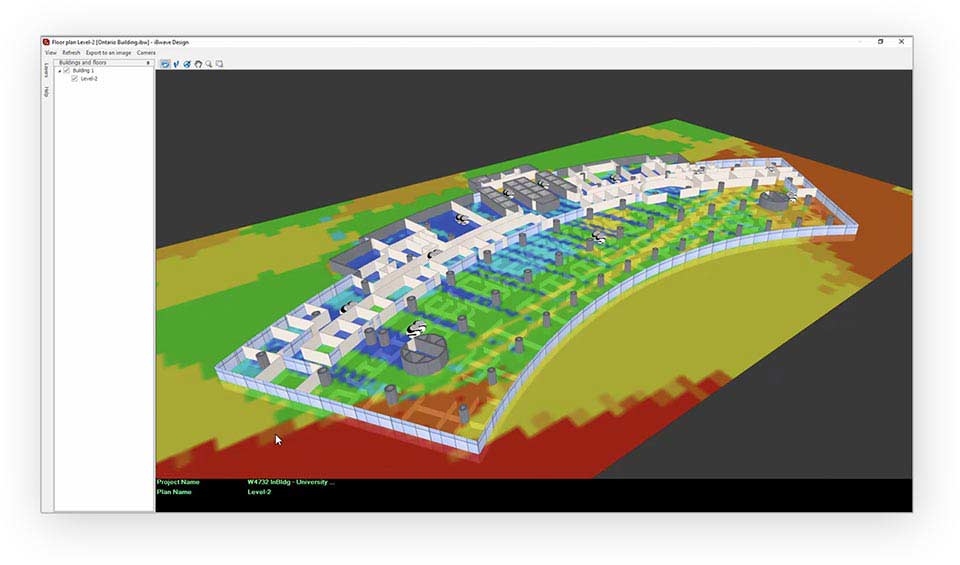Open the View menu
Viewport: 960px width, 565px height.
(50, 52)
